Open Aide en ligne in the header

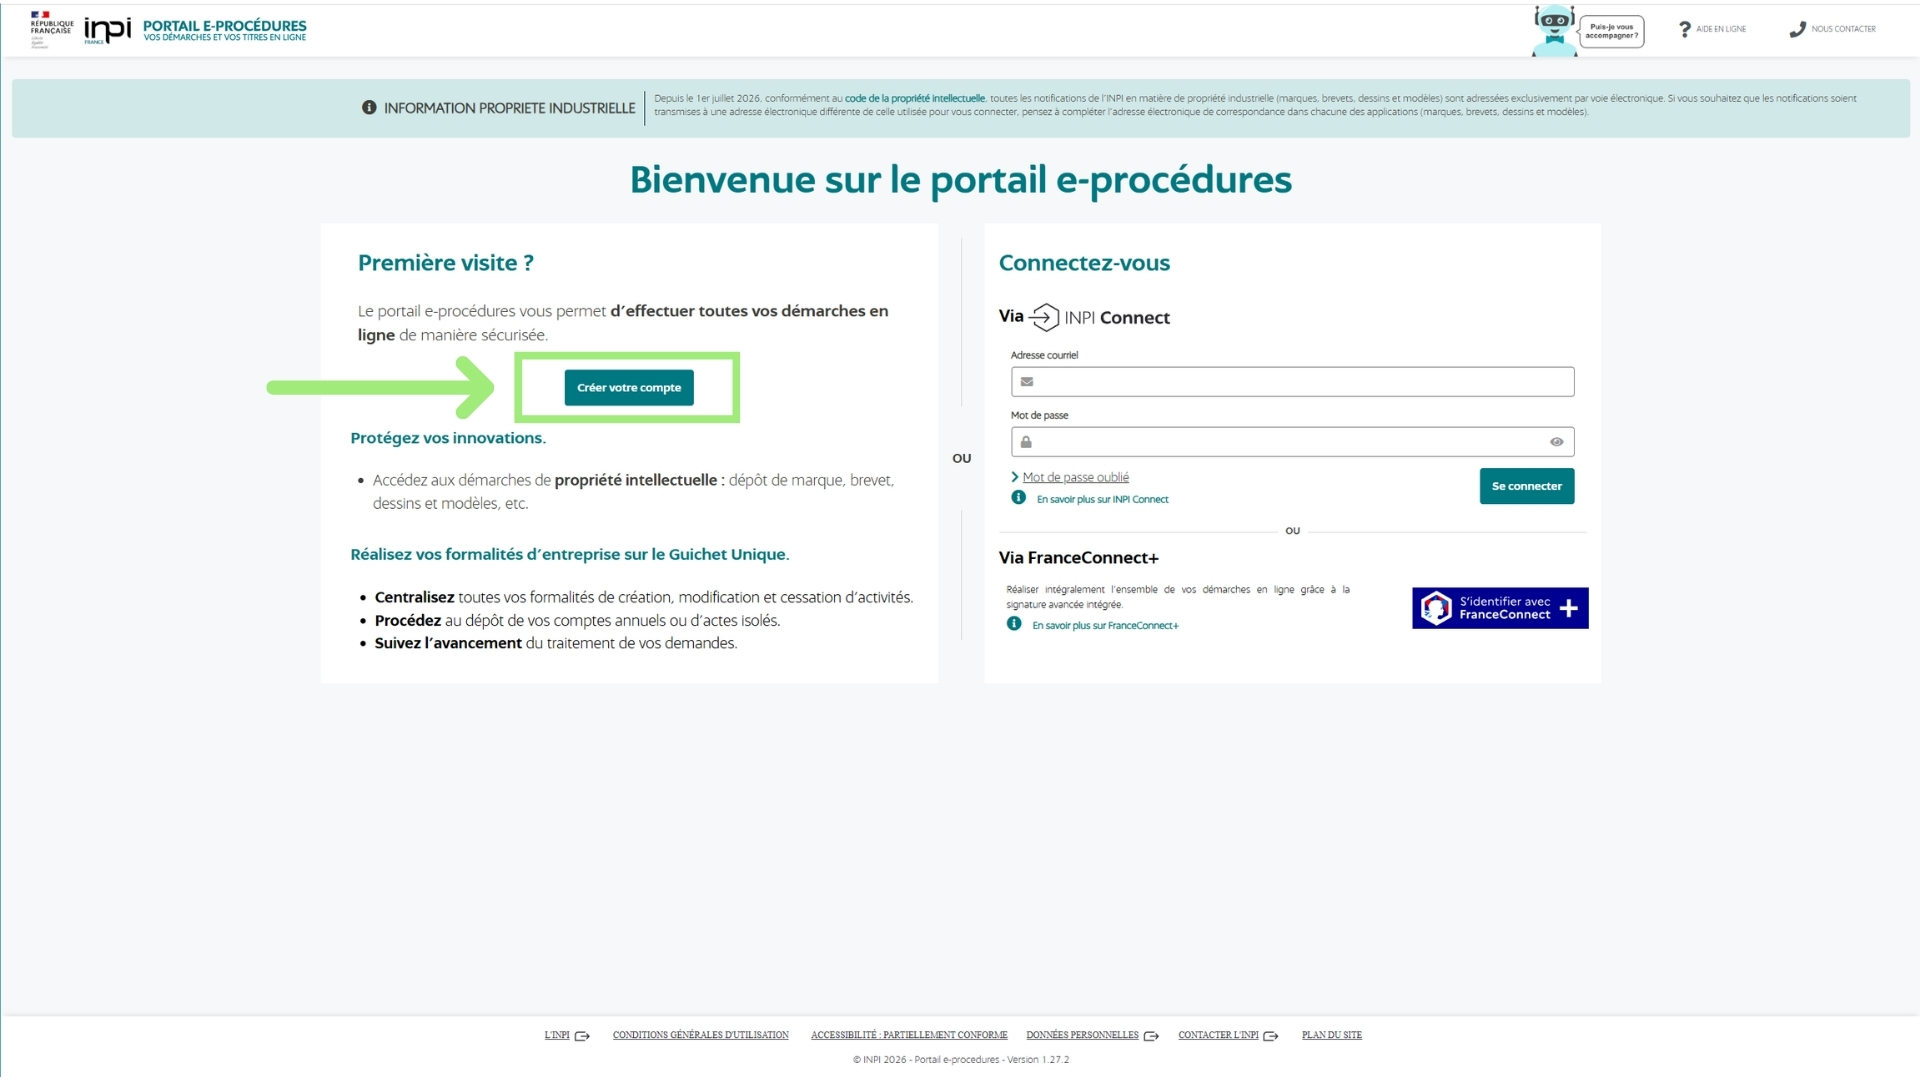coord(1721,29)
